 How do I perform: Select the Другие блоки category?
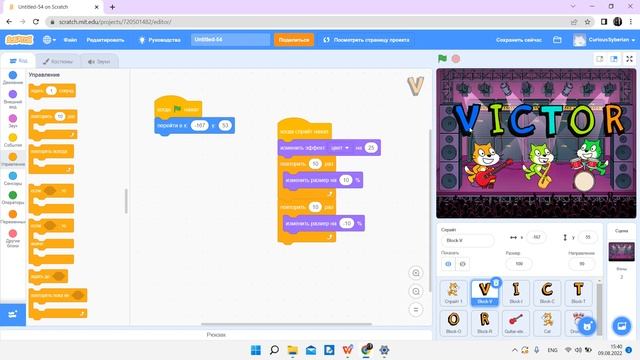click(13, 238)
